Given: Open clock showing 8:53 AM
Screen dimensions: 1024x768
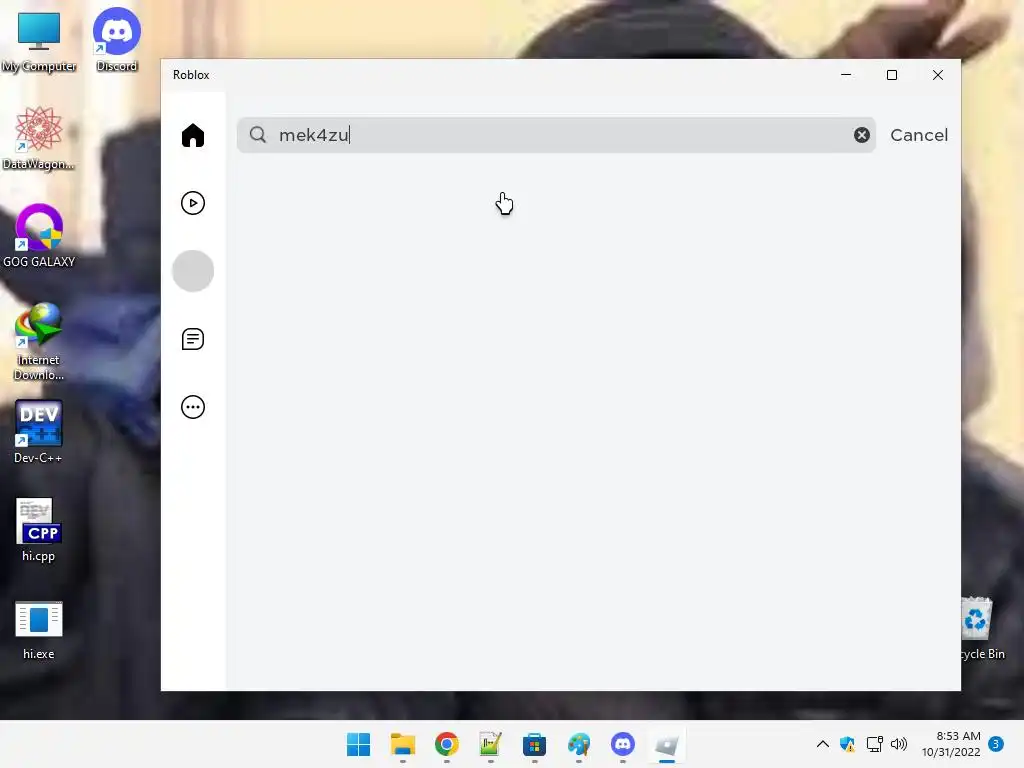Looking at the screenshot, I should tap(951, 744).
